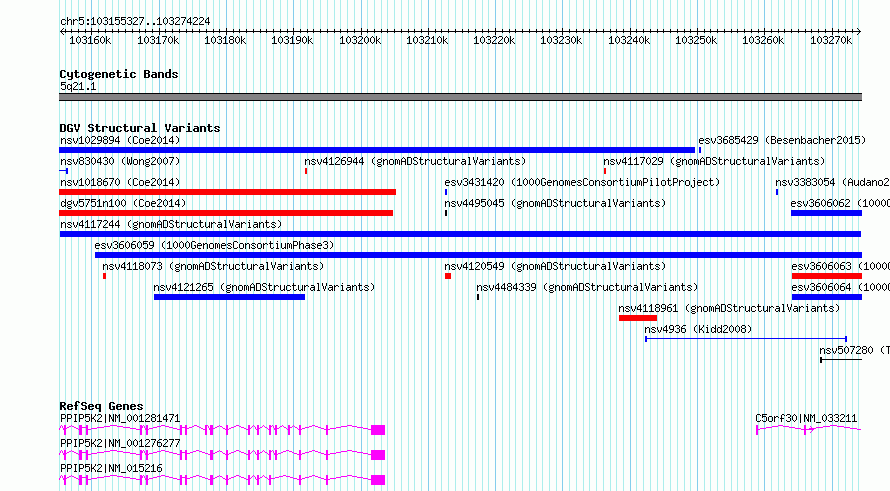
Task: Select PPIP5K2 NM_001281471 final magenta exon block
Action: point(378,430)
